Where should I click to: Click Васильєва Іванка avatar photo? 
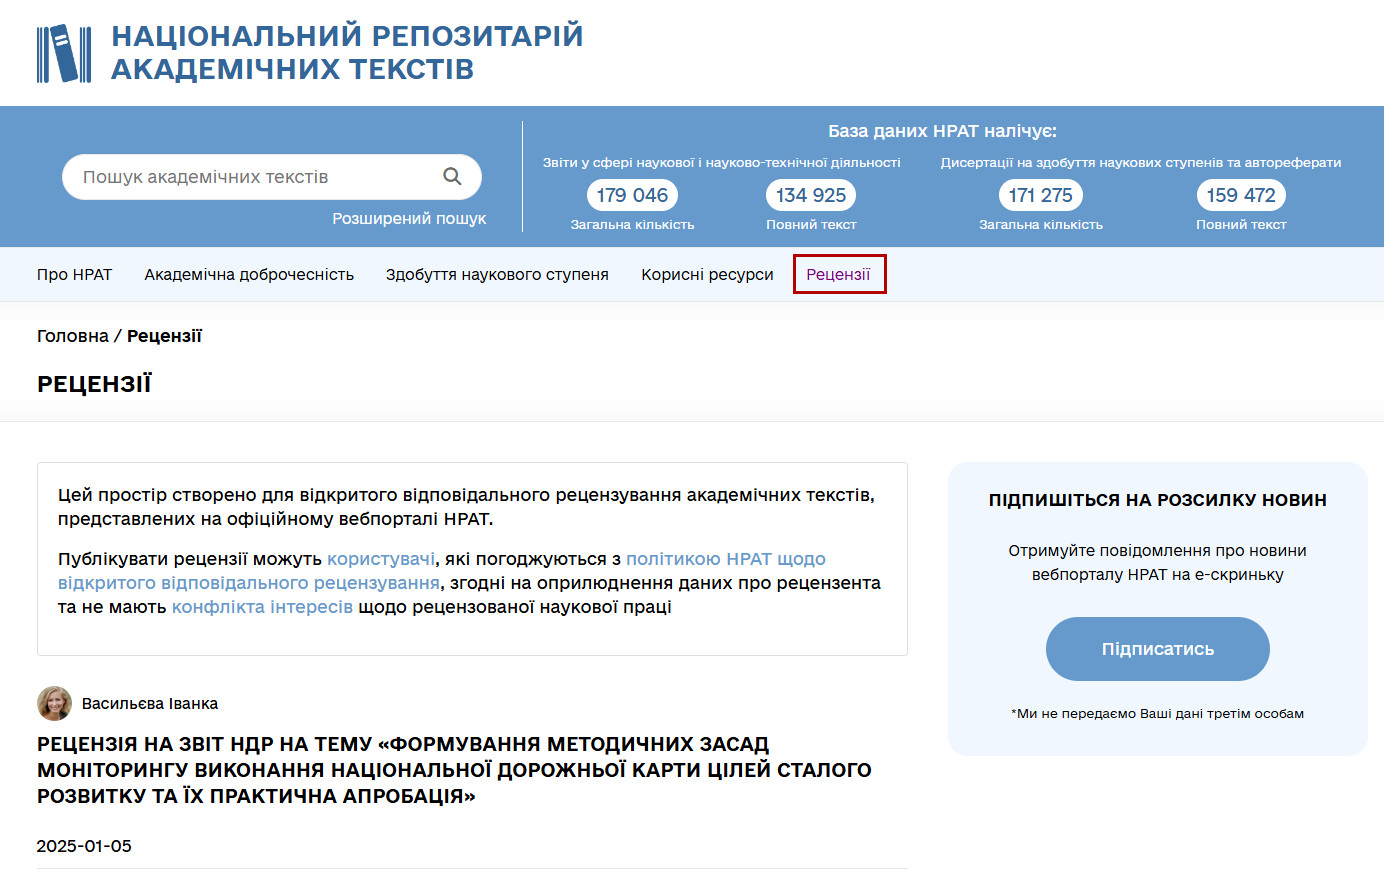tap(54, 703)
